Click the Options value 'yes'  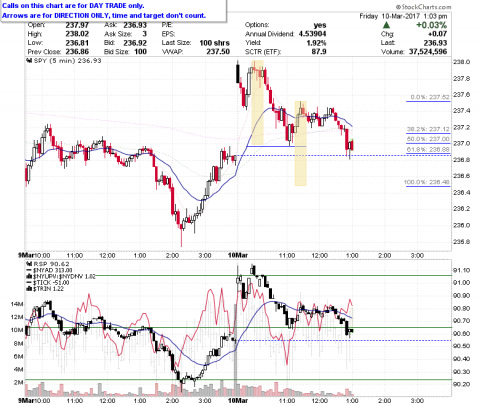[x=320, y=25]
